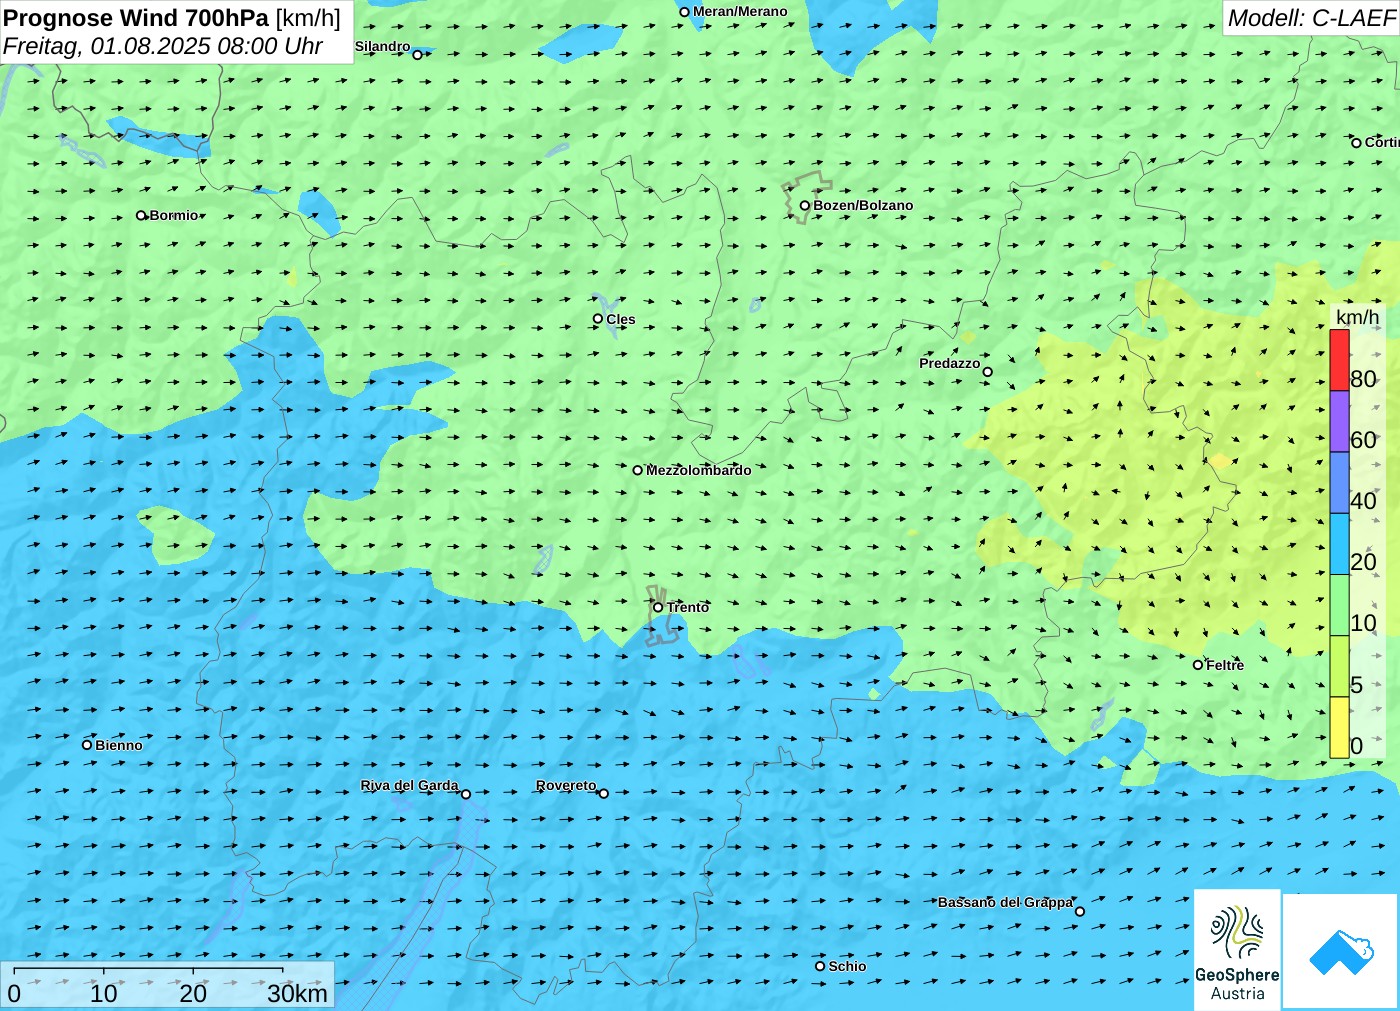Click the 'Bassano del Grappa' name label

click(1005, 902)
